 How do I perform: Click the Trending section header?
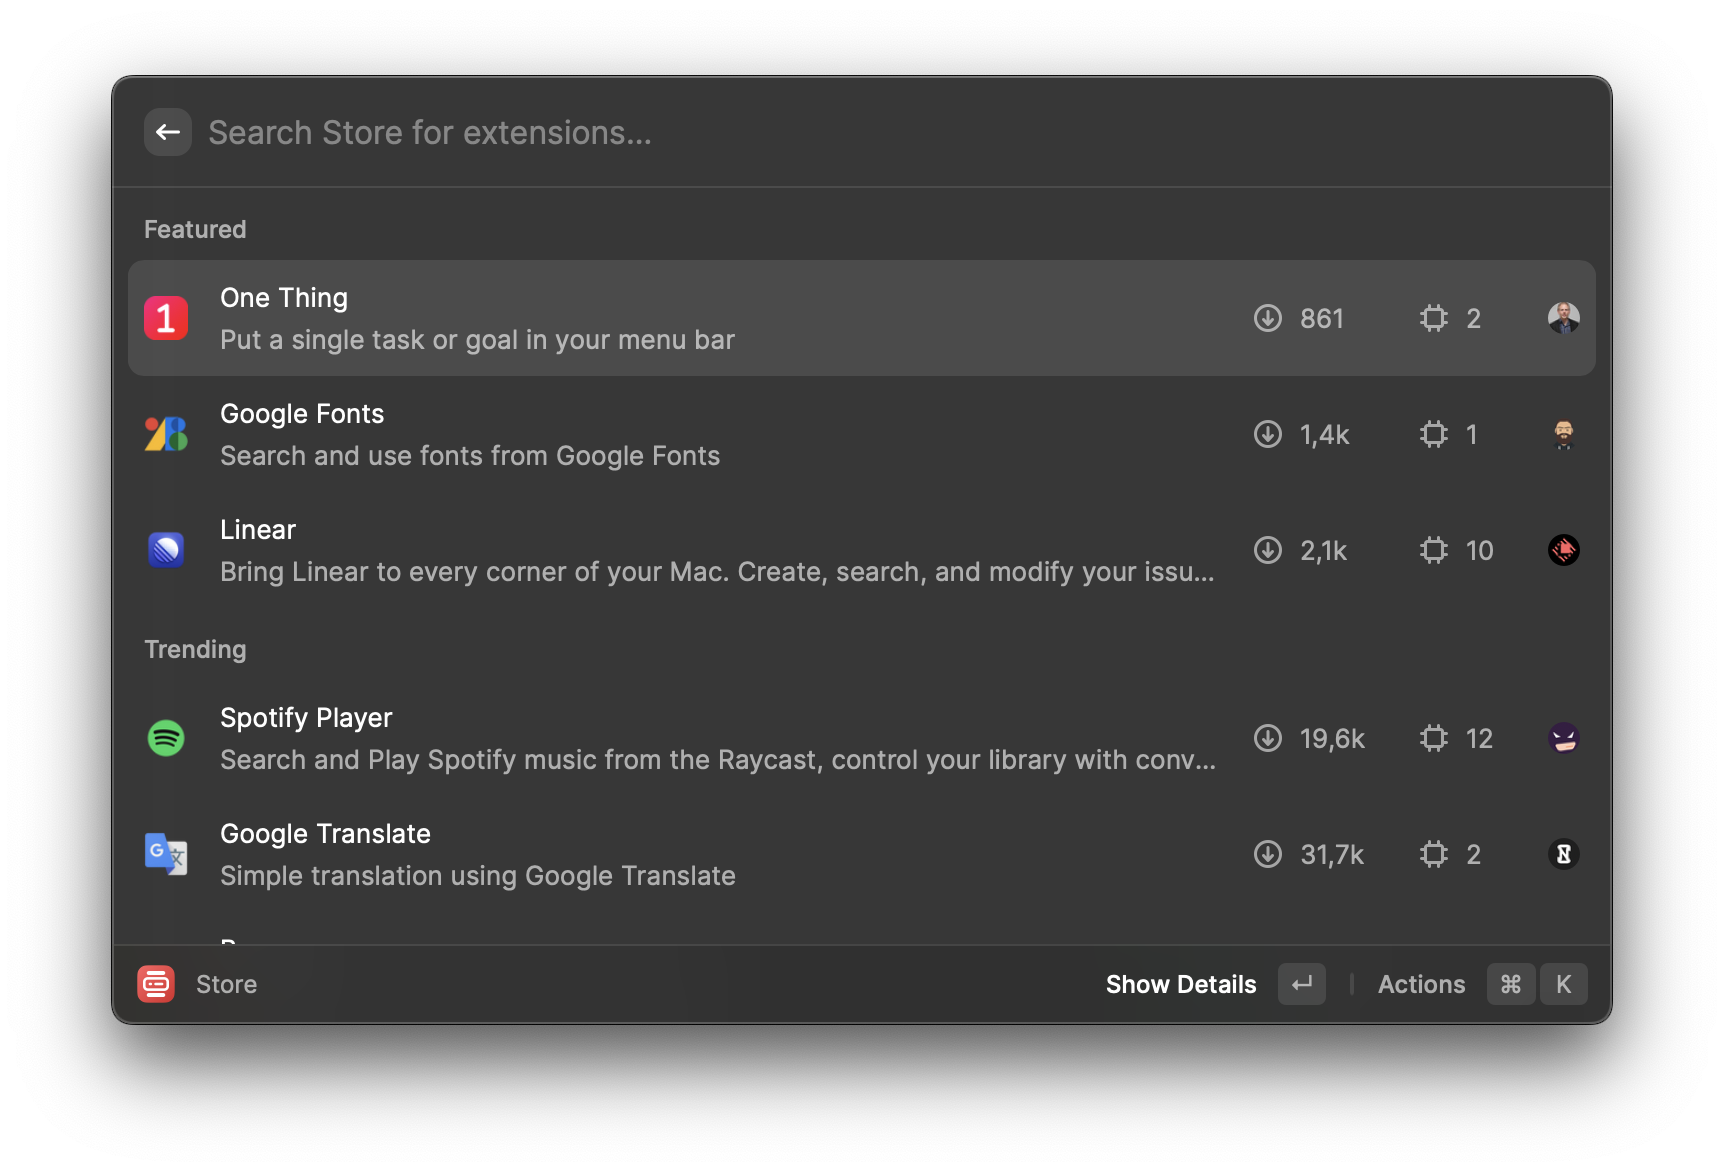click(195, 649)
